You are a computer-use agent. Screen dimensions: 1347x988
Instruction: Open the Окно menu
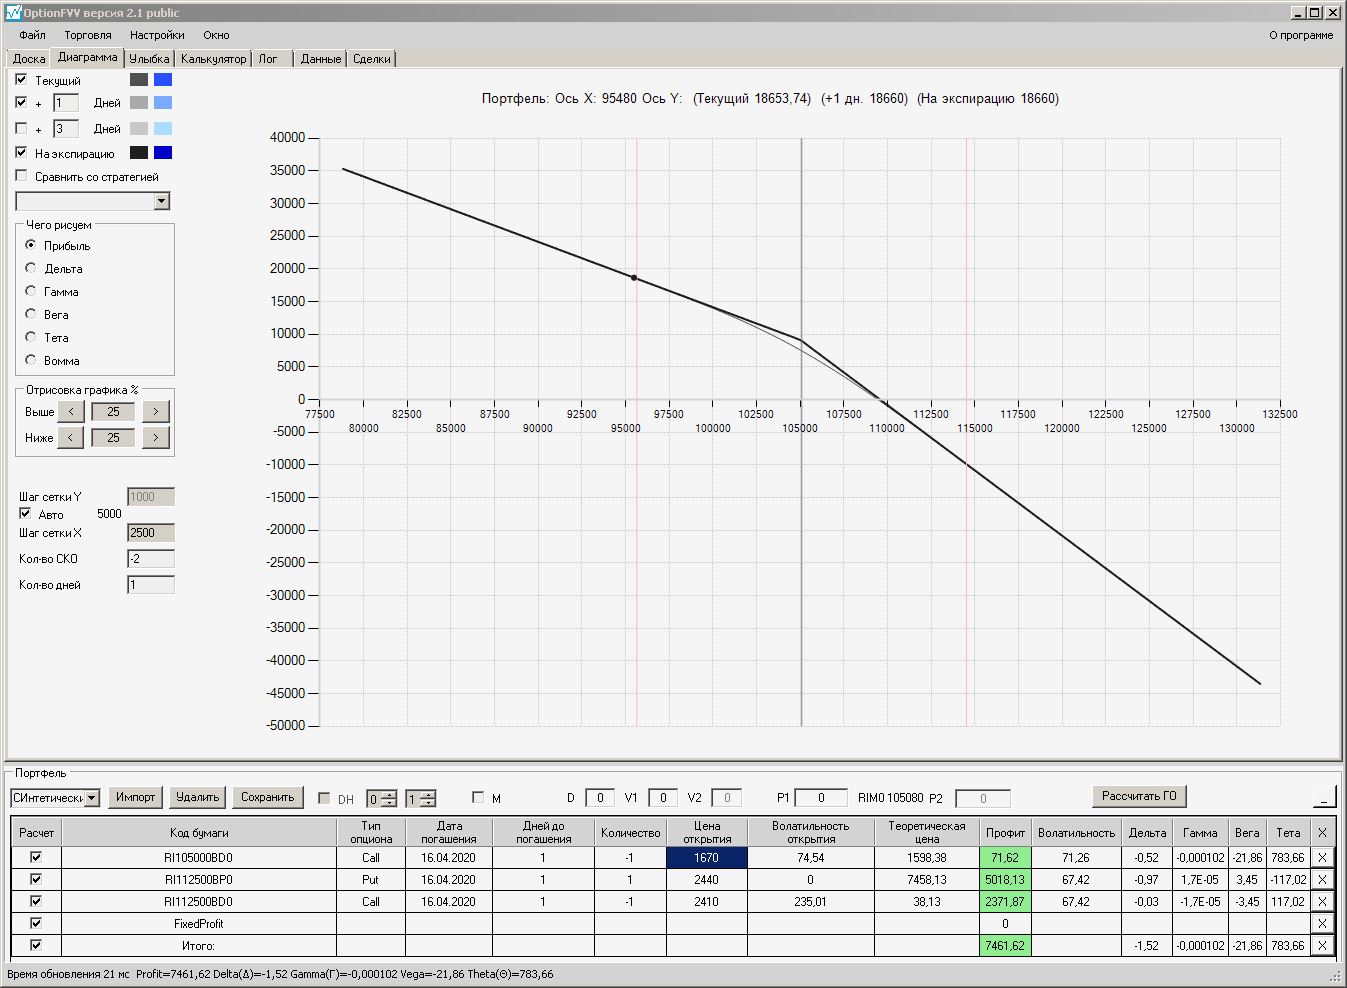(x=216, y=35)
